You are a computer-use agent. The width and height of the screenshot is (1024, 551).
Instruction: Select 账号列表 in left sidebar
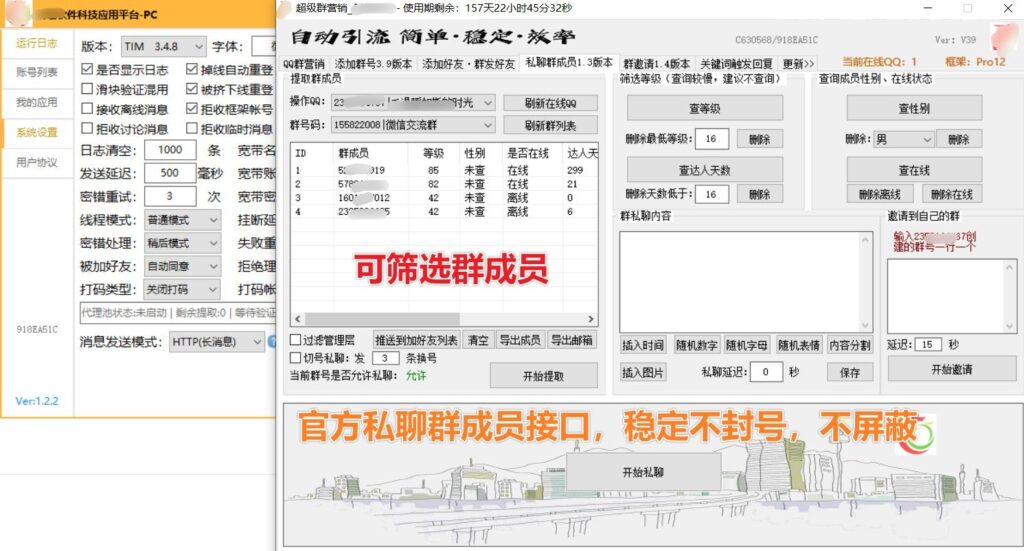[x=37, y=72]
